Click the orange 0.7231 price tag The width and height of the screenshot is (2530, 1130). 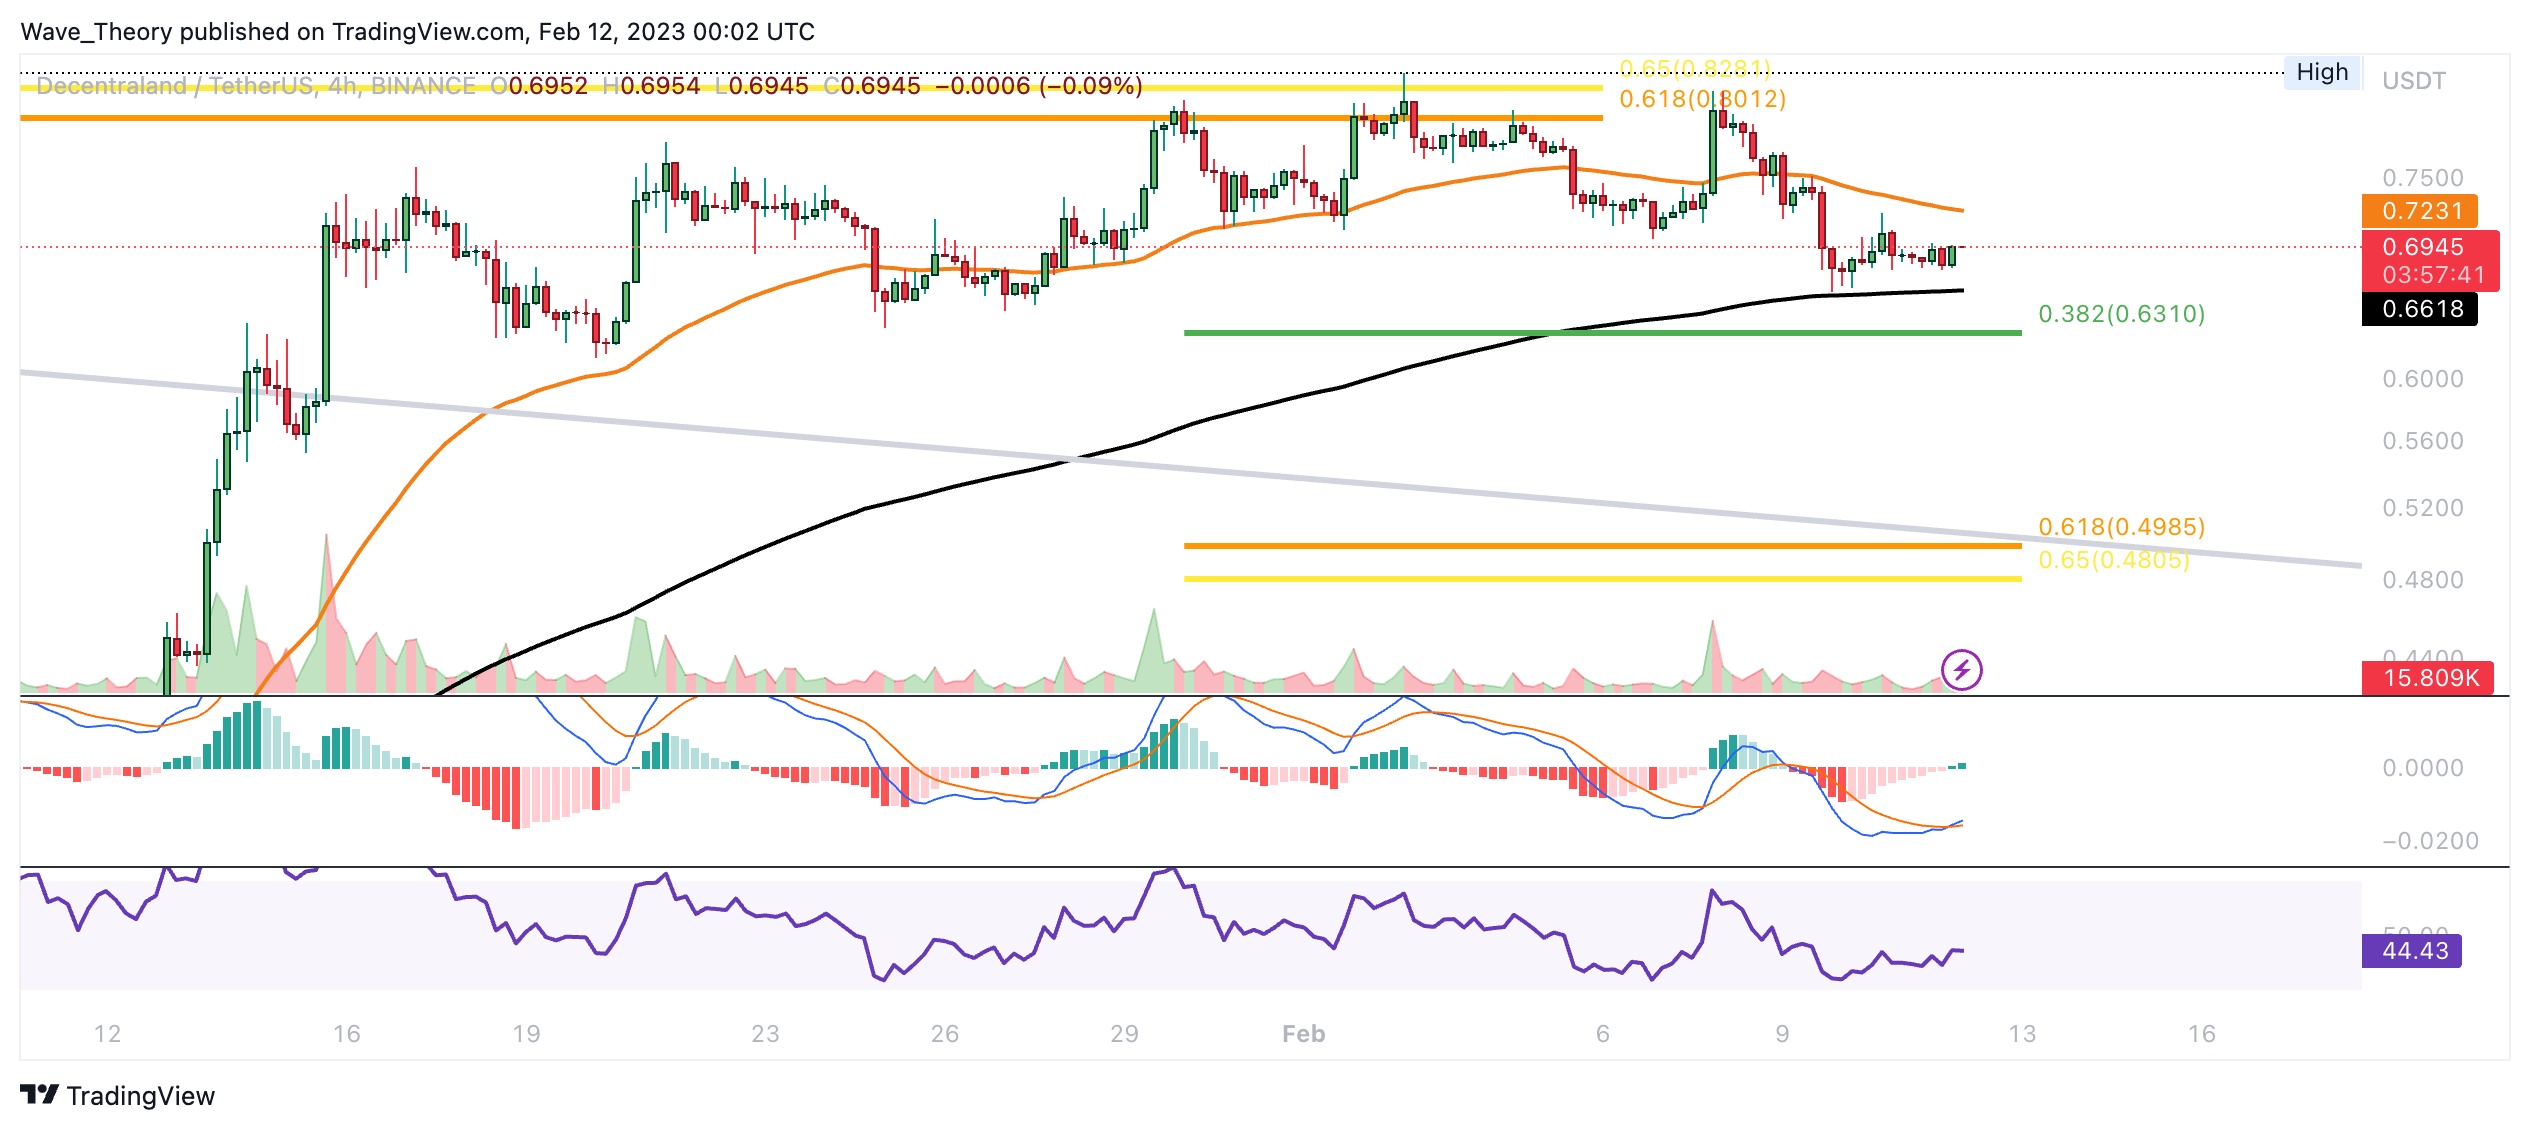tap(2420, 211)
